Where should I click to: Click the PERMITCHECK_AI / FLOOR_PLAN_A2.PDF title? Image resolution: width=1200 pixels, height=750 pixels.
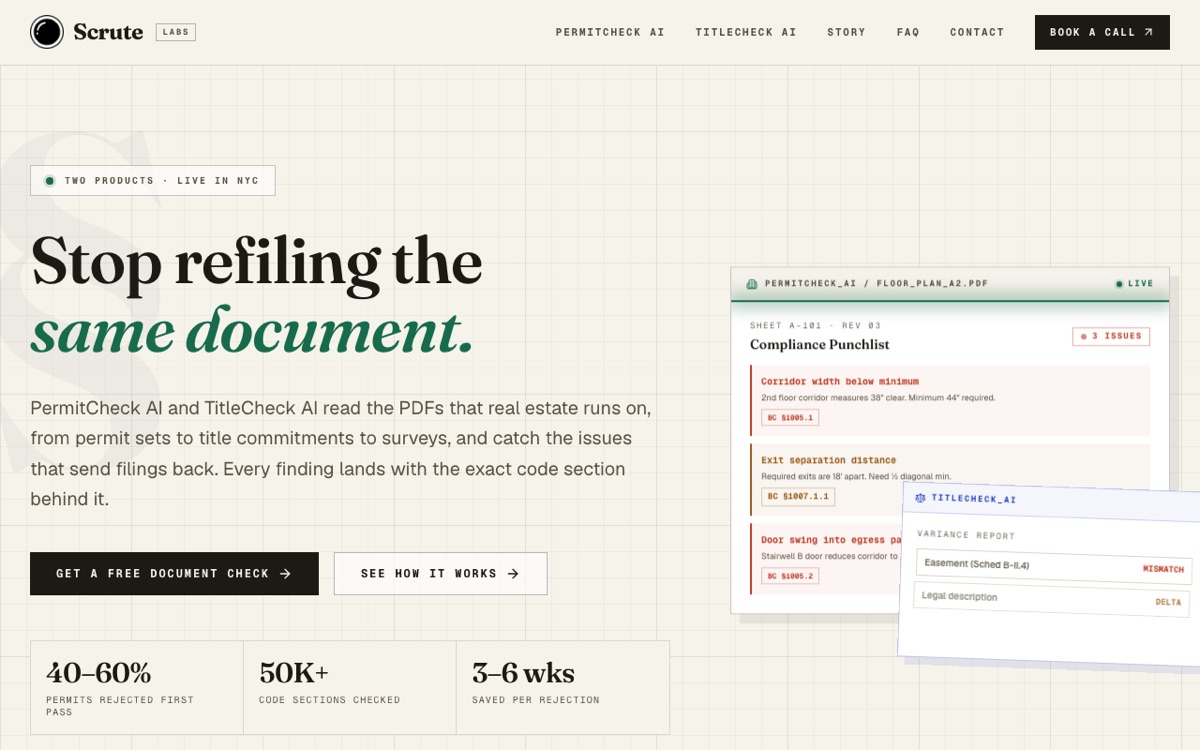(x=876, y=284)
